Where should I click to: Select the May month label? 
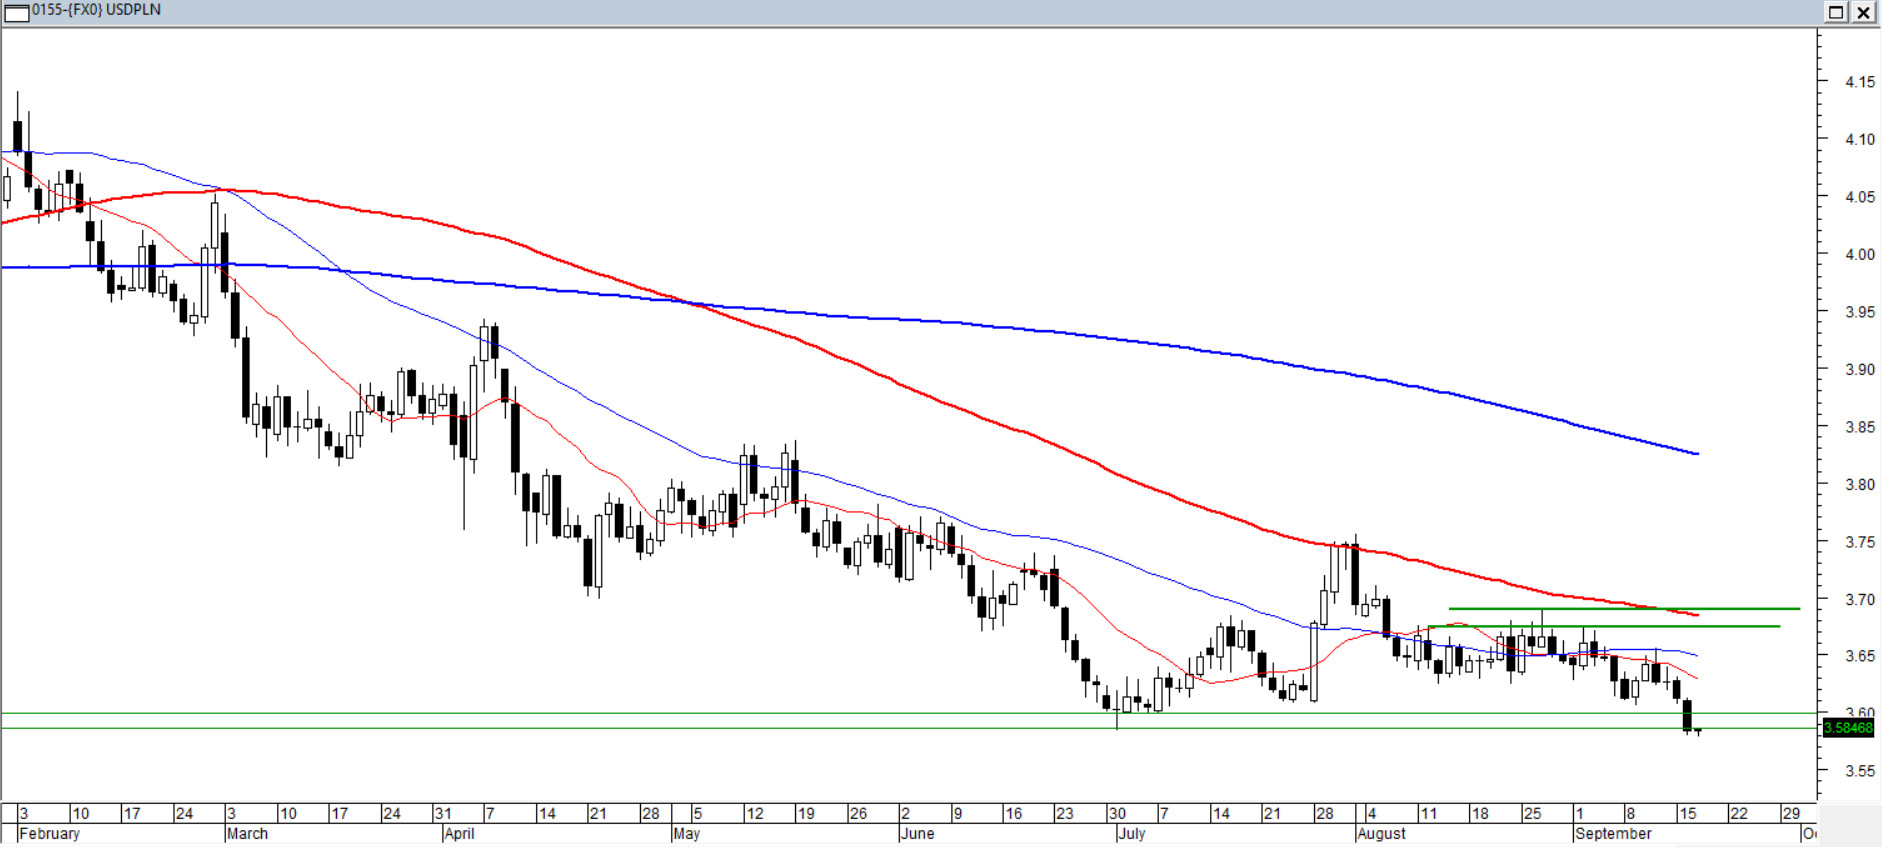tap(686, 834)
